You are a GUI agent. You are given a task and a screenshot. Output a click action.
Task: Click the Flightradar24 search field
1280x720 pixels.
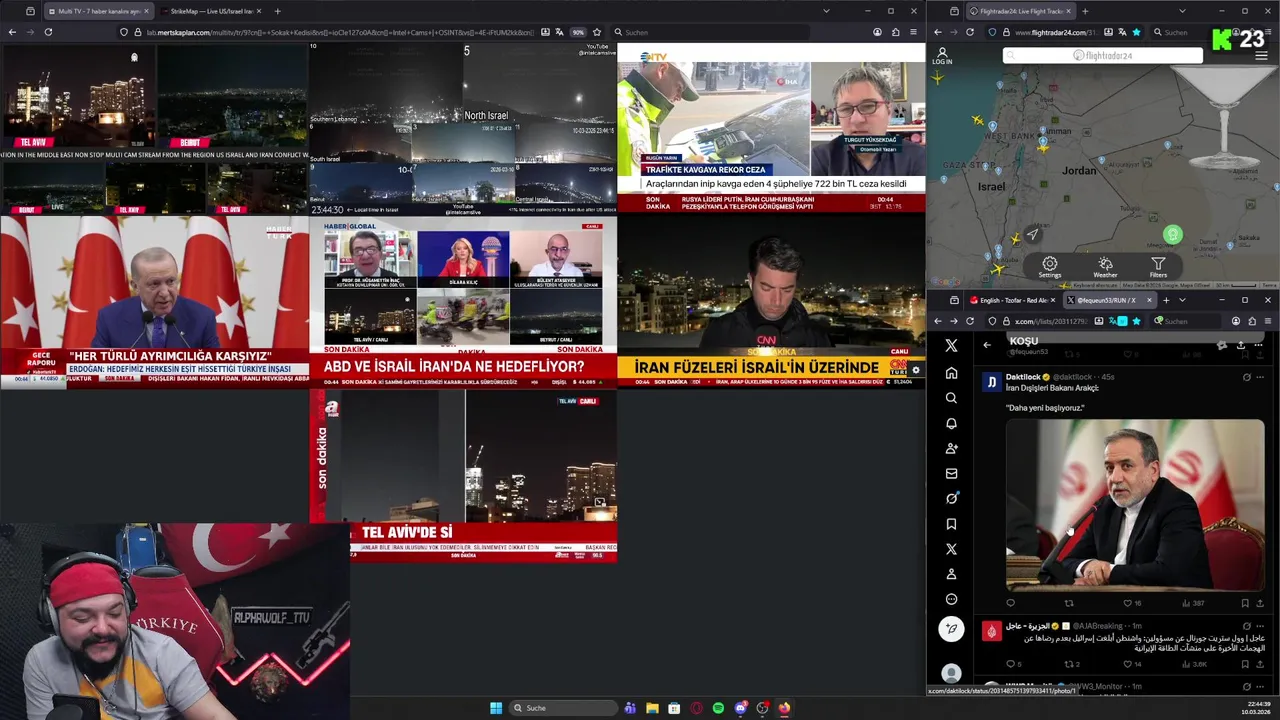coord(1103,56)
